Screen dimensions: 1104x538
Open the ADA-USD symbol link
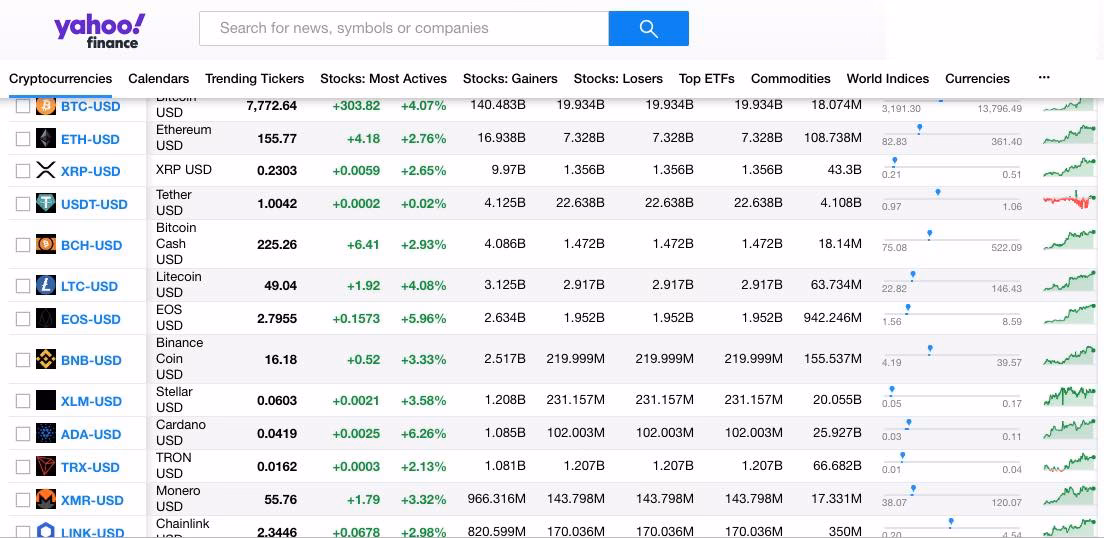click(x=91, y=434)
